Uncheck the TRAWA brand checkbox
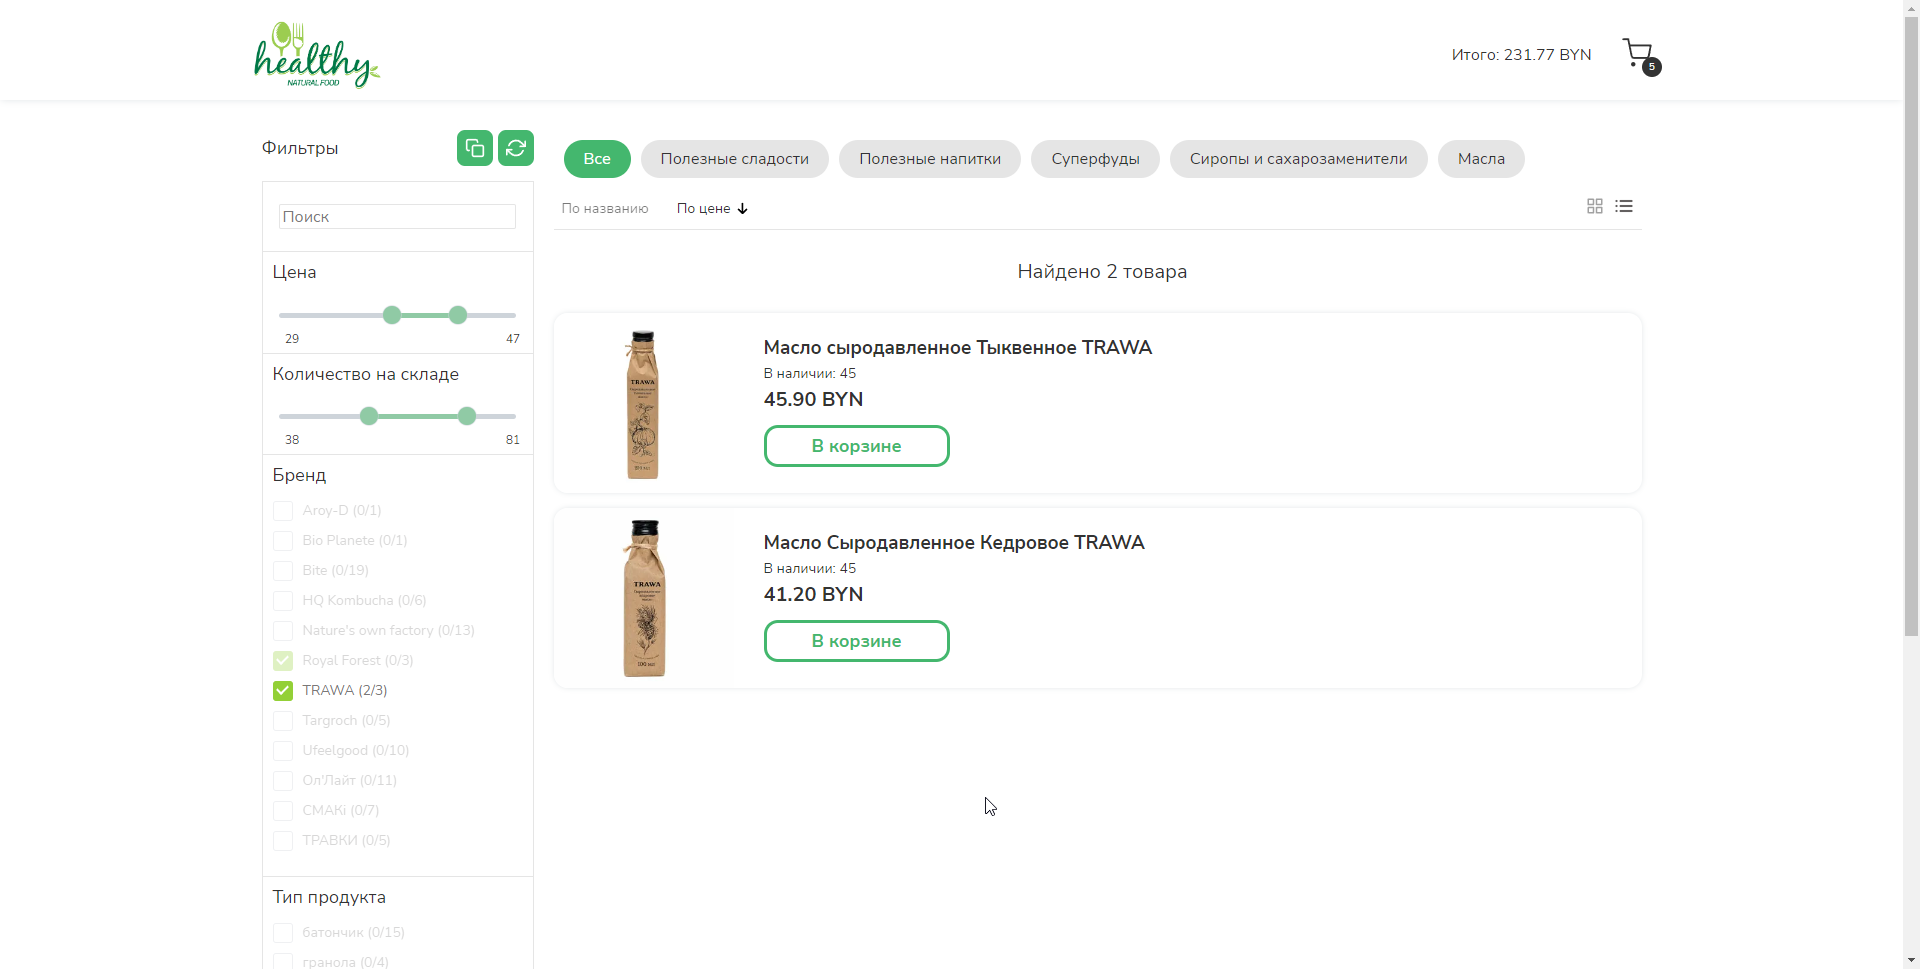This screenshot has height=969, width=1920. coord(283,691)
